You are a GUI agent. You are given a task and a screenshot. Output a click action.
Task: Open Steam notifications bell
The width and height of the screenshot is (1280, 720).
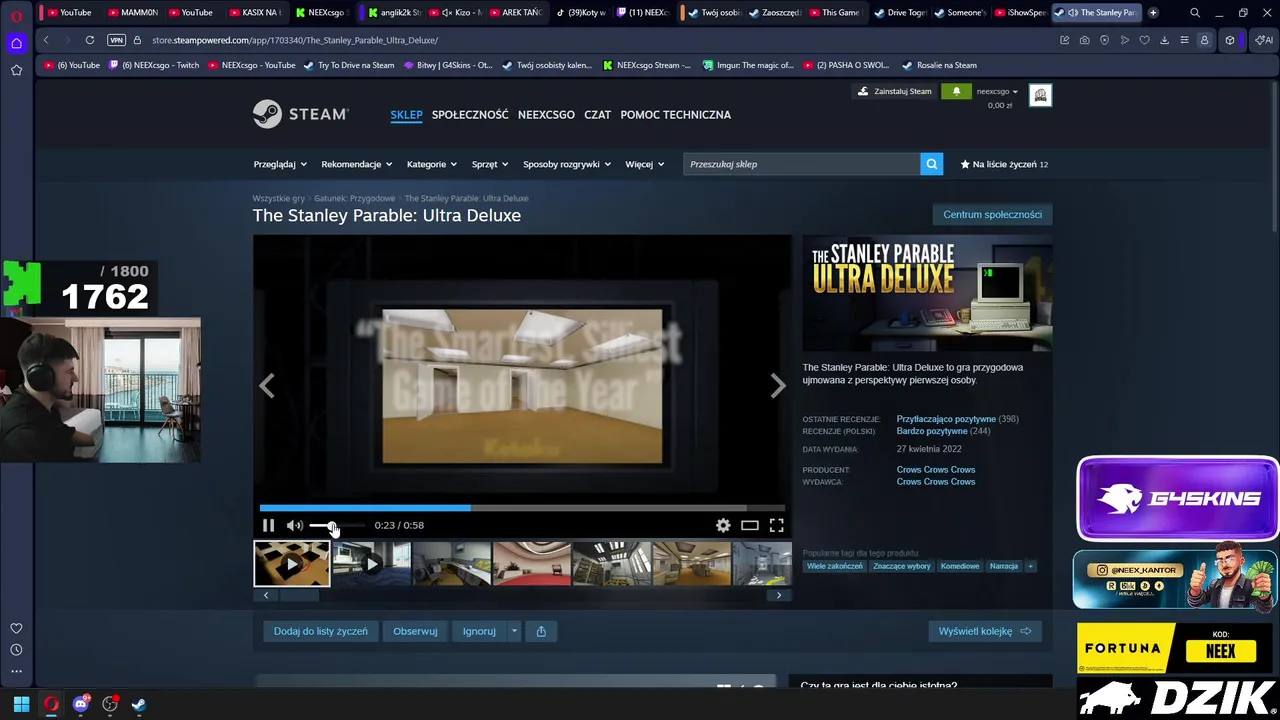click(956, 91)
